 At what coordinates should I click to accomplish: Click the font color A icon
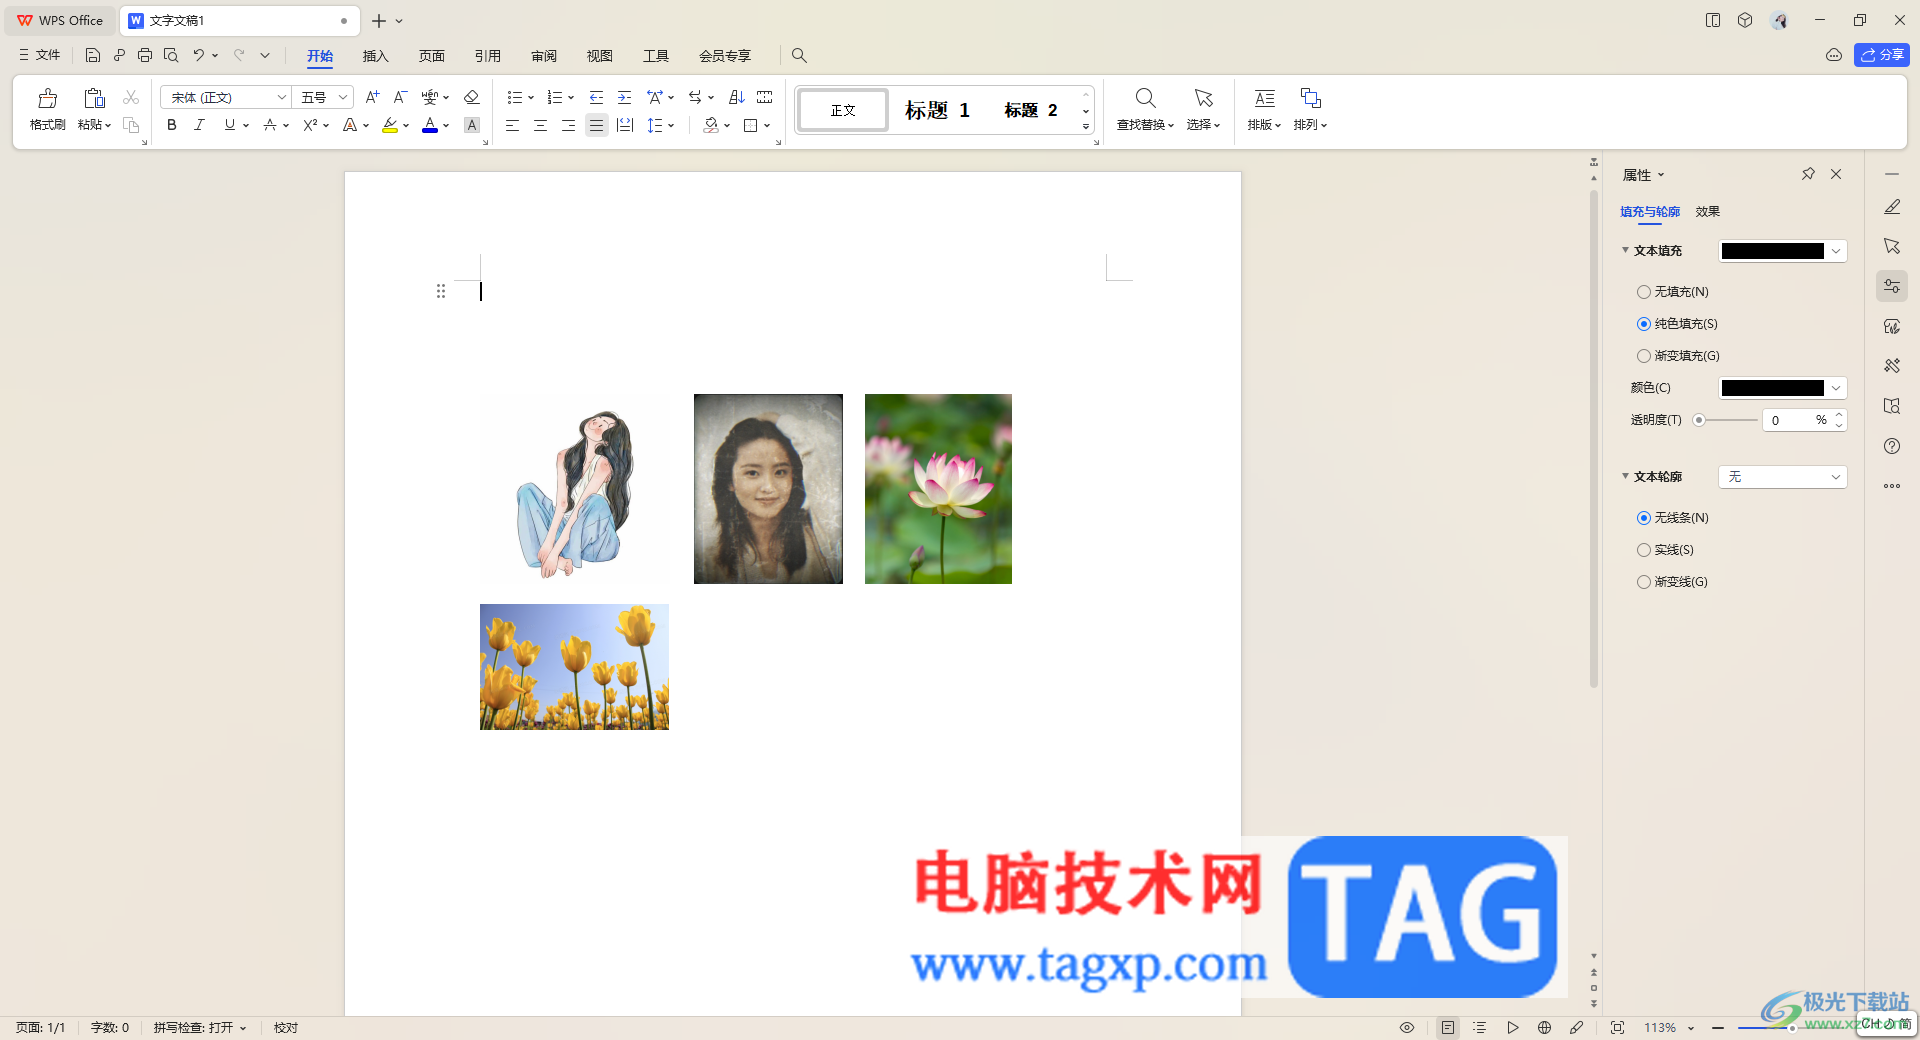pyautogui.click(x=430, y=125)
